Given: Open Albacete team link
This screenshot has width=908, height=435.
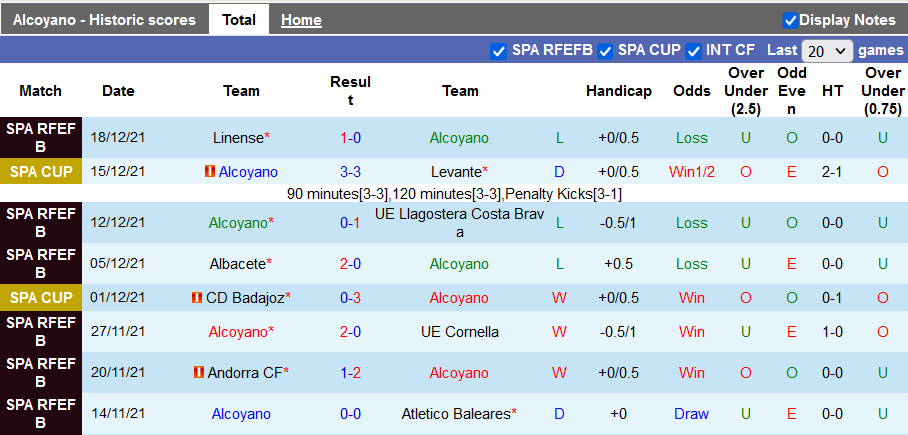Looking at the screenshot, I should [x=238, y=264].
